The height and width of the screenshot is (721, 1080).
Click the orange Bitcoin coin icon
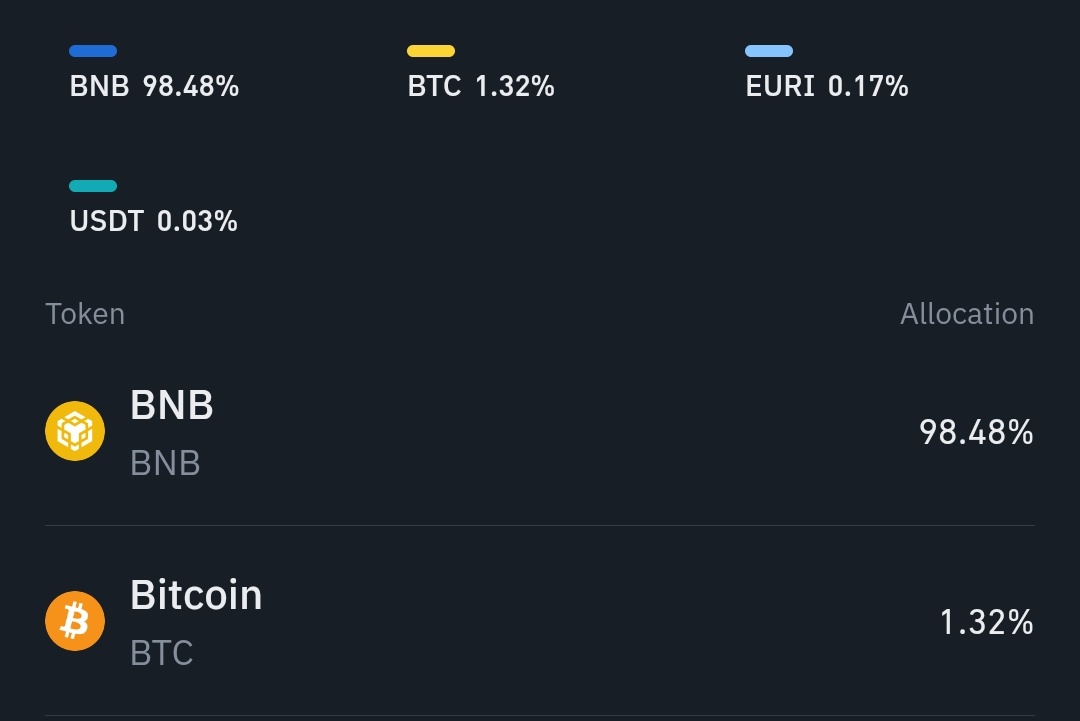pyautogui.click(x=75, y=621)
